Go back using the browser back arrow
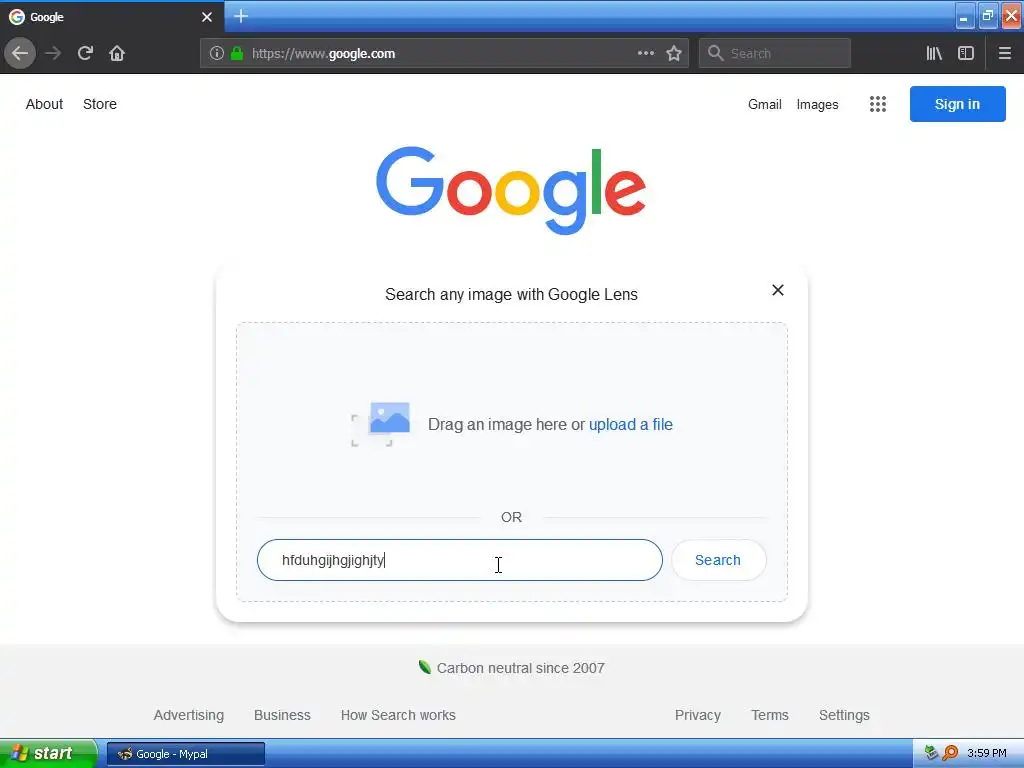The height and width of the screenshot is (768, 1024). (20, 53)
